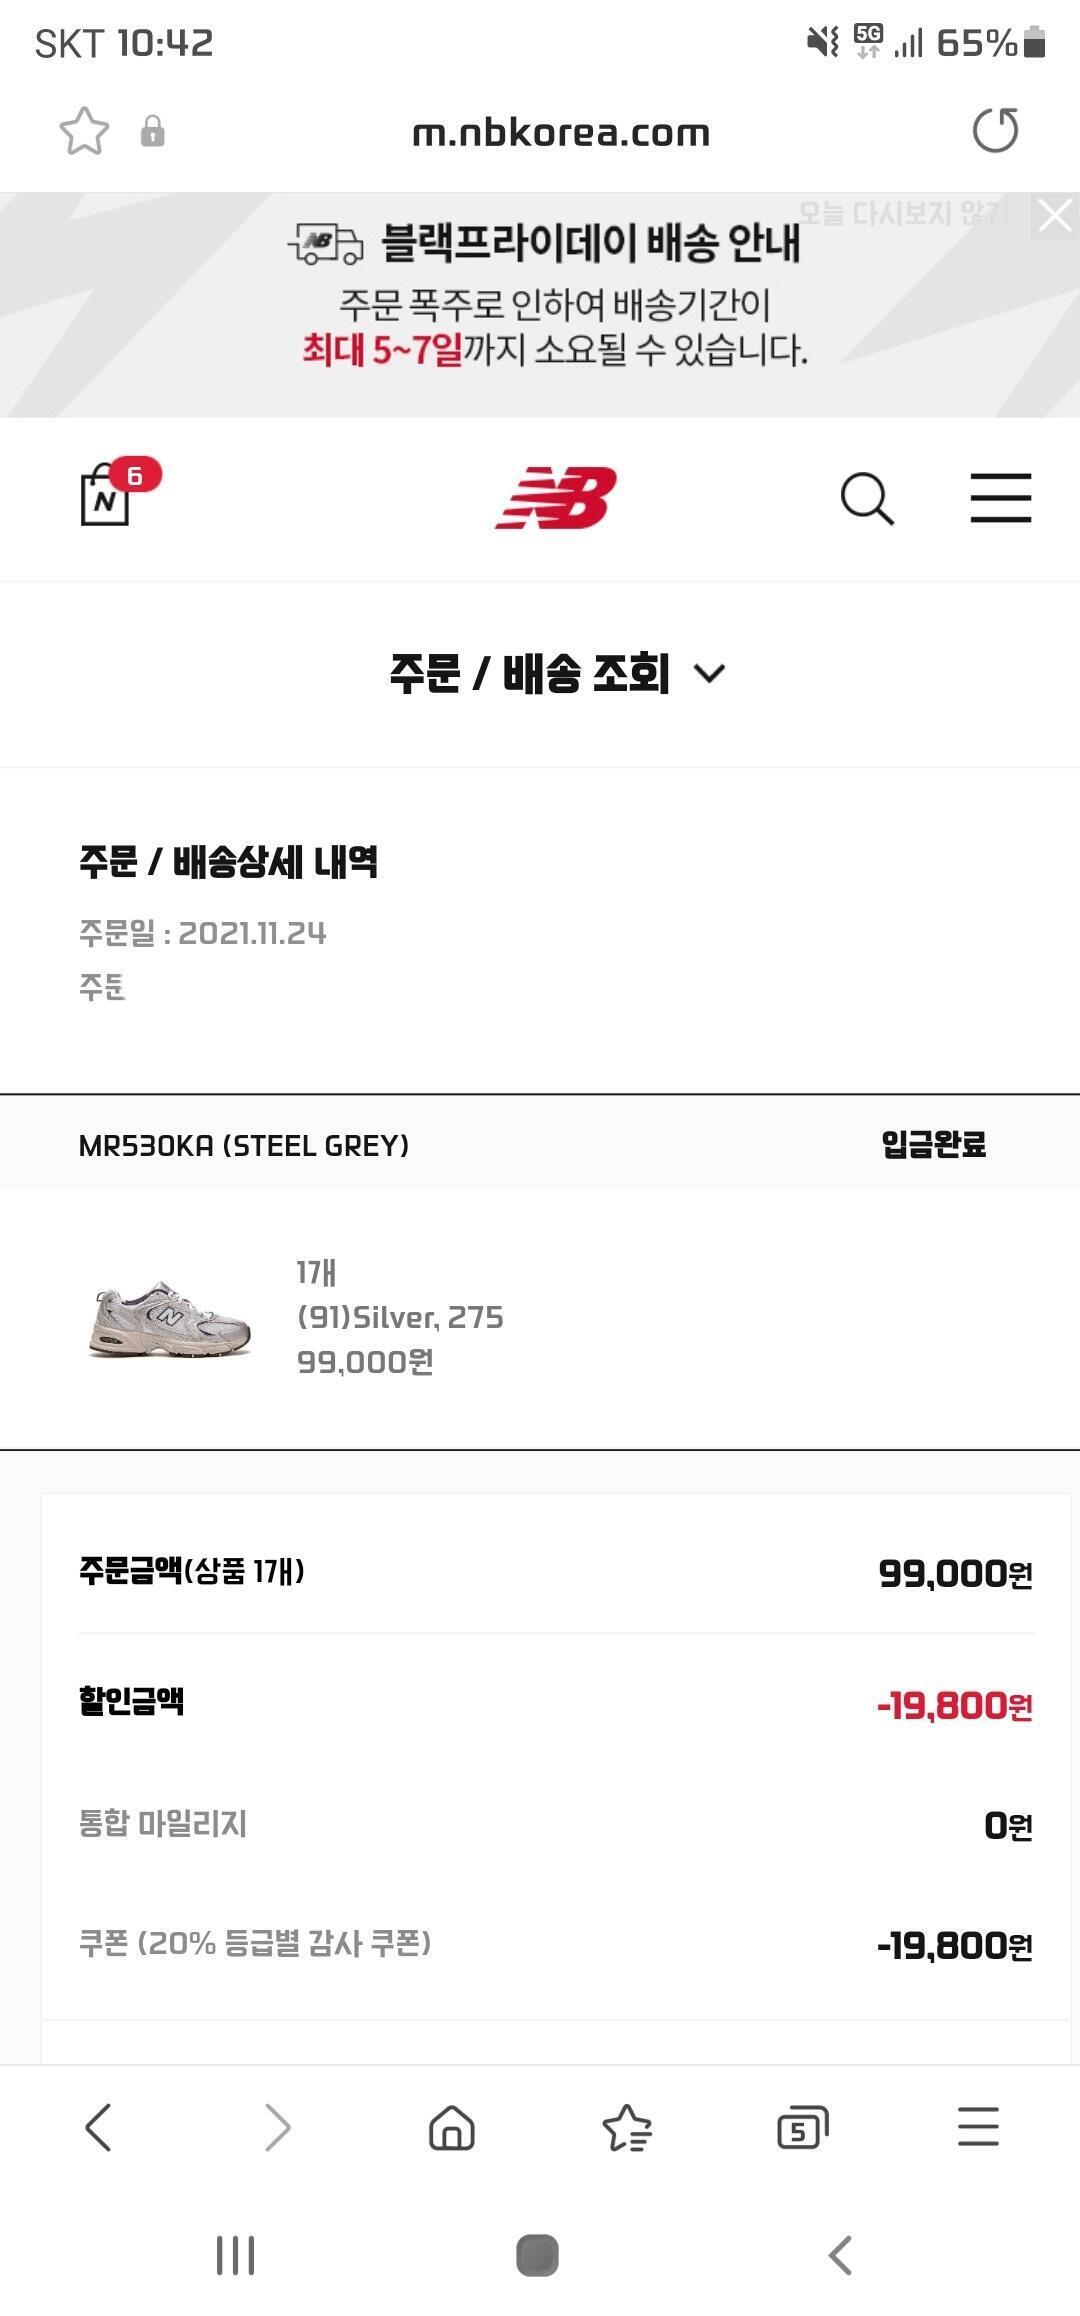Open browser bookmarks list icon
The image size is (1080, 2316).
coord(627,2127)
